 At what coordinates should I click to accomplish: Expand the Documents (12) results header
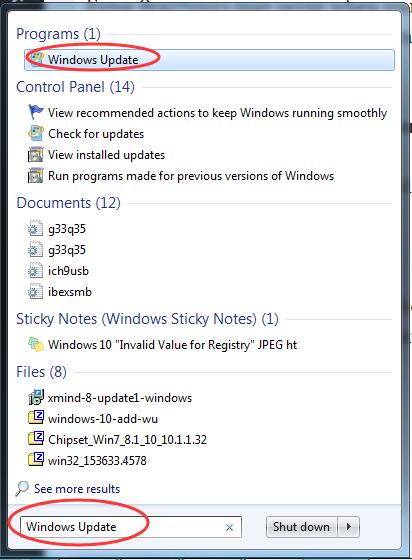(x=69, y=203)
